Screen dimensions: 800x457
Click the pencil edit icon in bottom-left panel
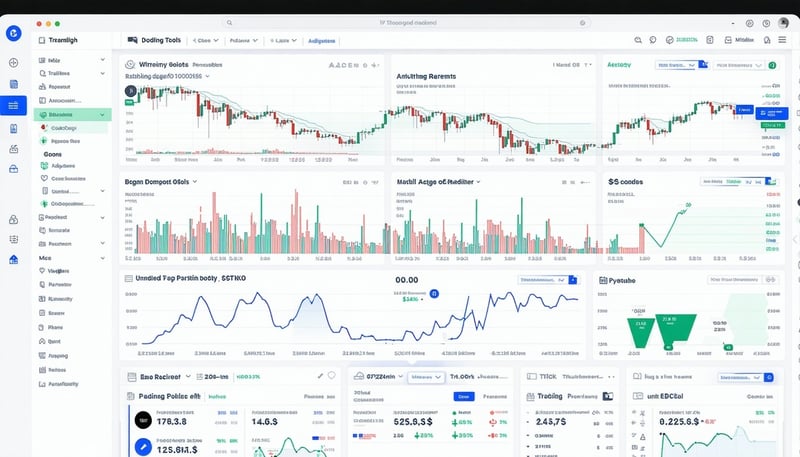(320, 375)
